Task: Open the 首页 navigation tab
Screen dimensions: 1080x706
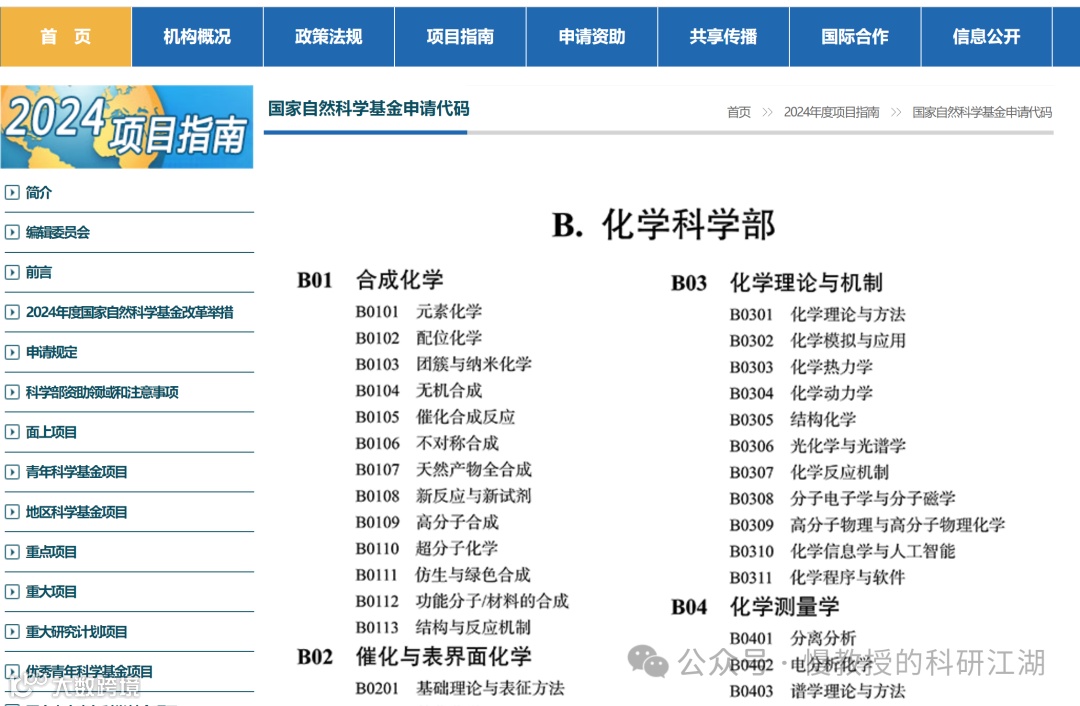Action: pyautogui.click(x=65, y=37)
